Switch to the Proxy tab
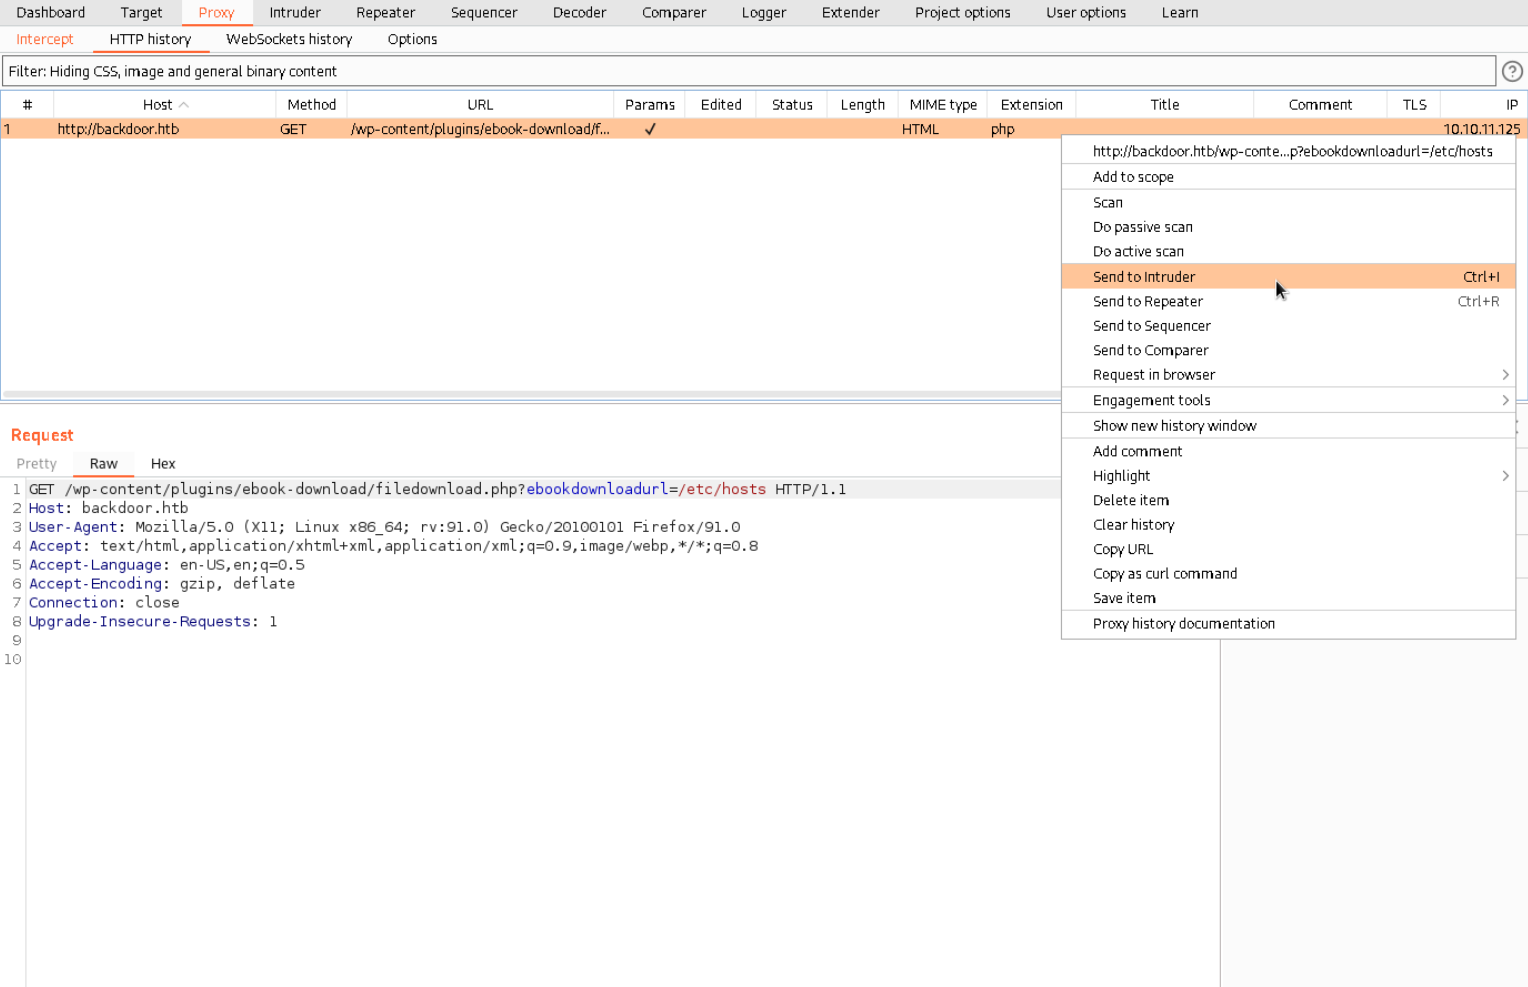 [x=216, y=12]
